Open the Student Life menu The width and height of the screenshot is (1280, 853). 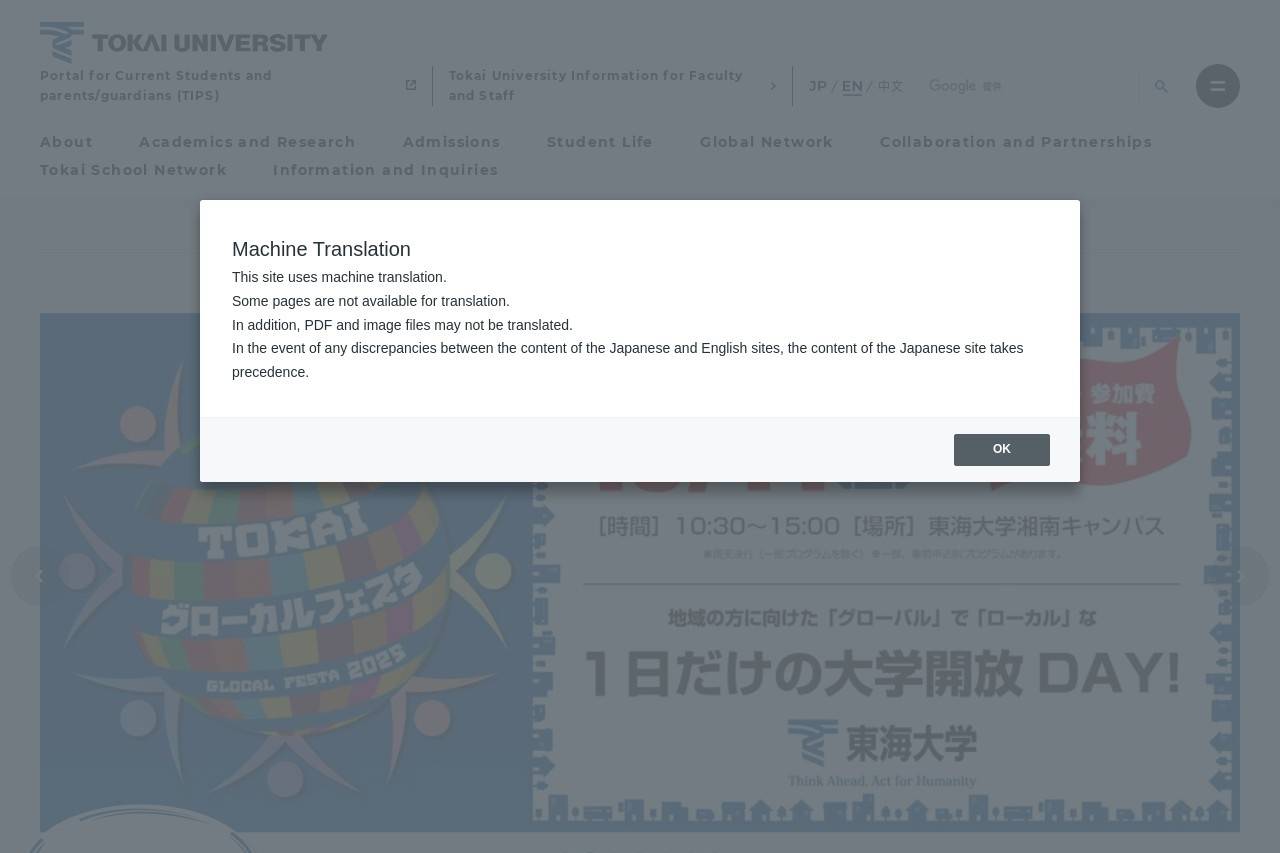[x=600, y=142]
